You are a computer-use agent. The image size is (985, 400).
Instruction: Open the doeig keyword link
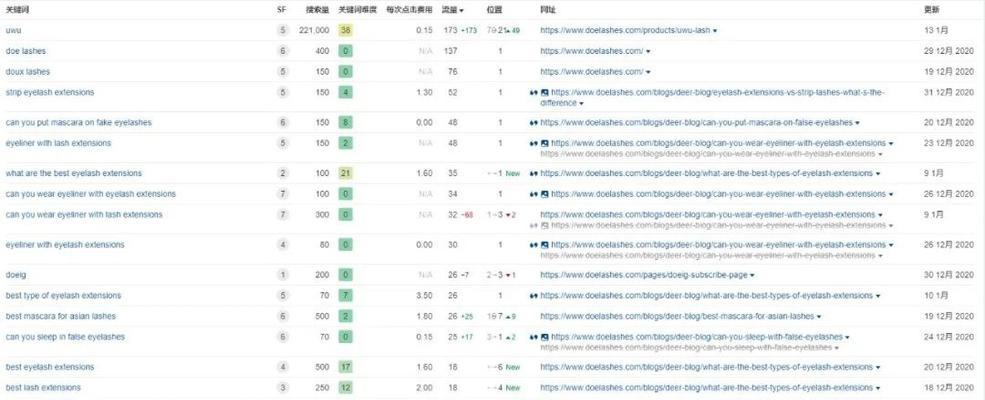(x=16, y=275)
